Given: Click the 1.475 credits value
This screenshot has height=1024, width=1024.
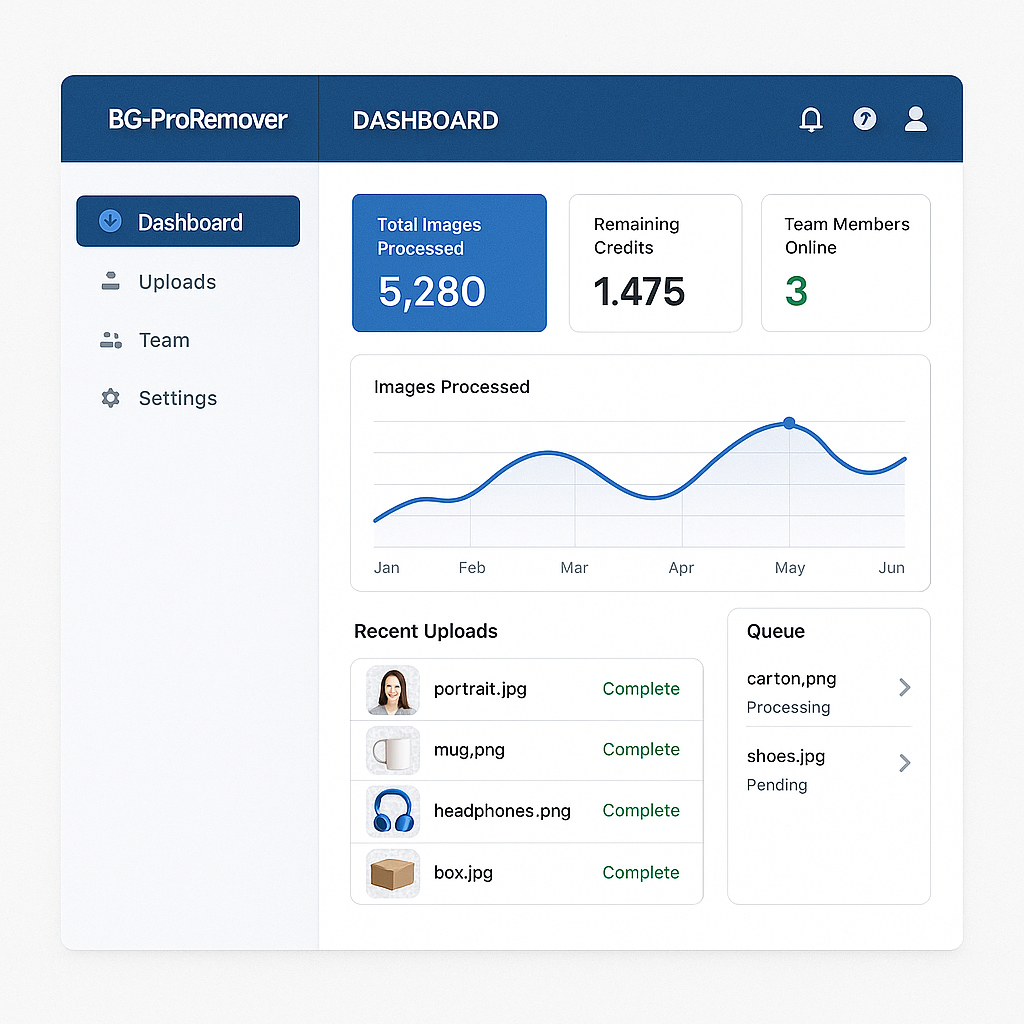Looking at the screenshot, I should (x=639, y=291).
